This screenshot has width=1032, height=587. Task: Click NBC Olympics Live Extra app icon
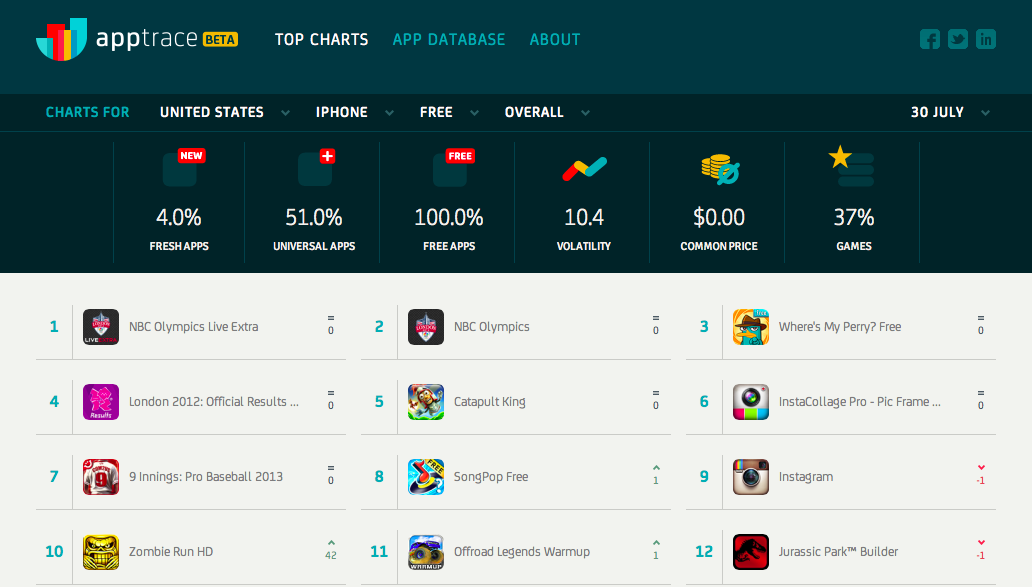pos(101,327)
